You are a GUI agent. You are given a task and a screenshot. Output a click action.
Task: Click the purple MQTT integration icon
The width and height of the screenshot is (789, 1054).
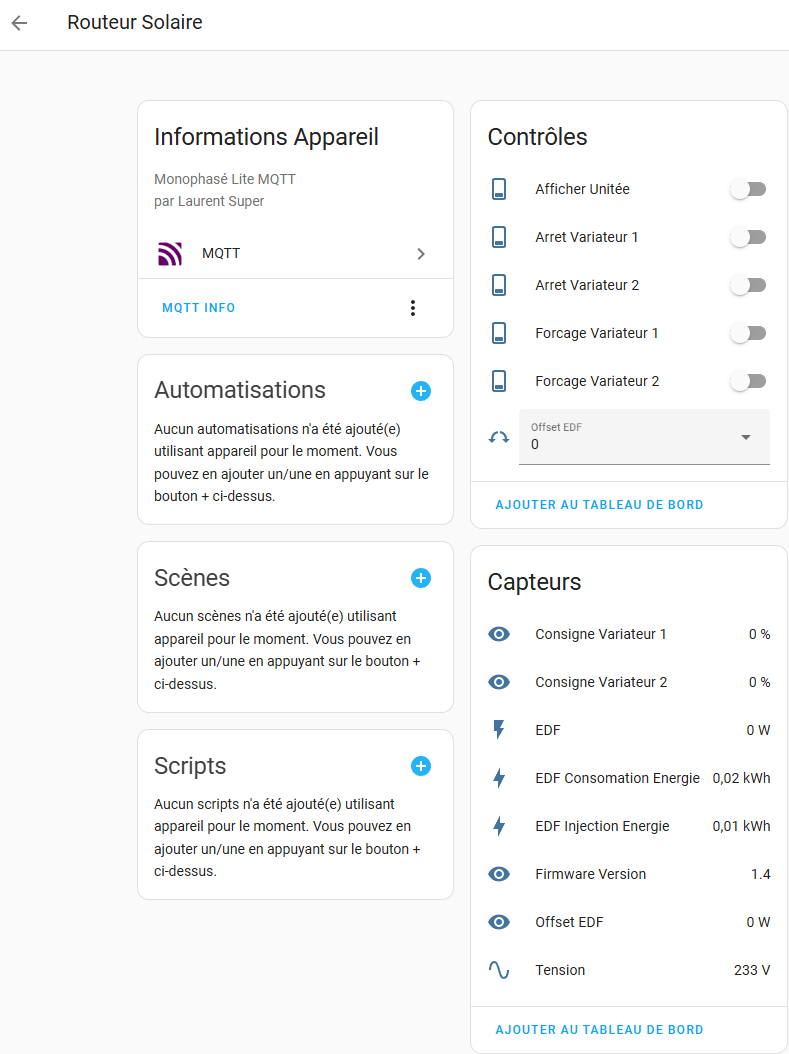170,254
